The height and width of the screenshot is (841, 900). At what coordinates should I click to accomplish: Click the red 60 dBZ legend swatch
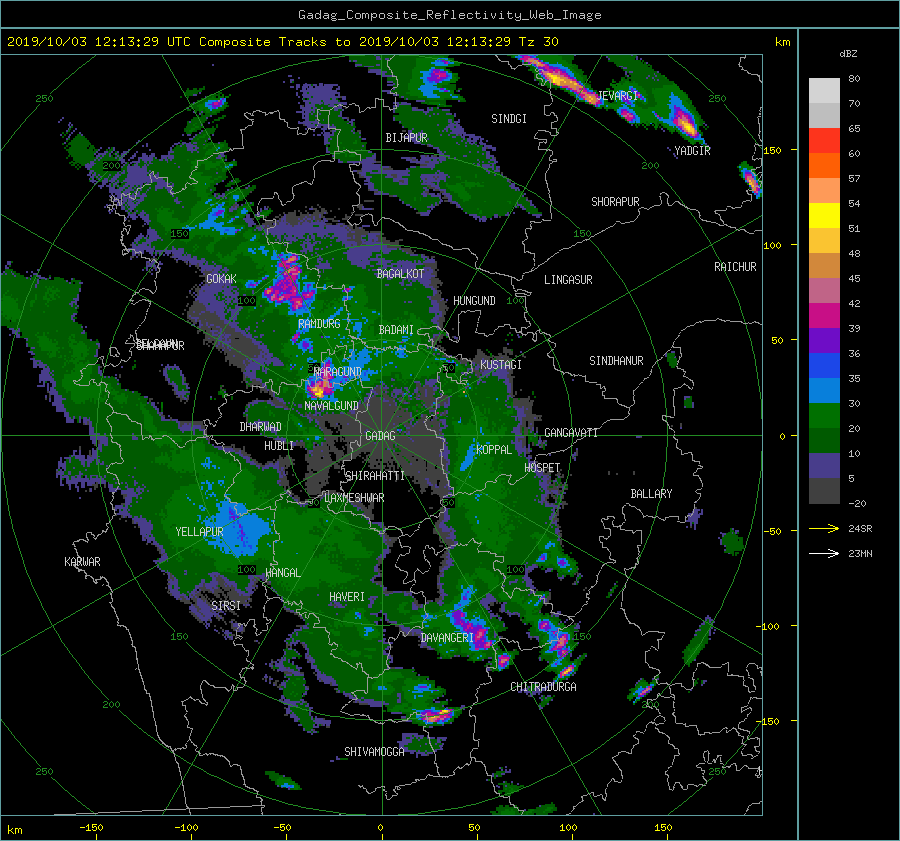(824, 141)
